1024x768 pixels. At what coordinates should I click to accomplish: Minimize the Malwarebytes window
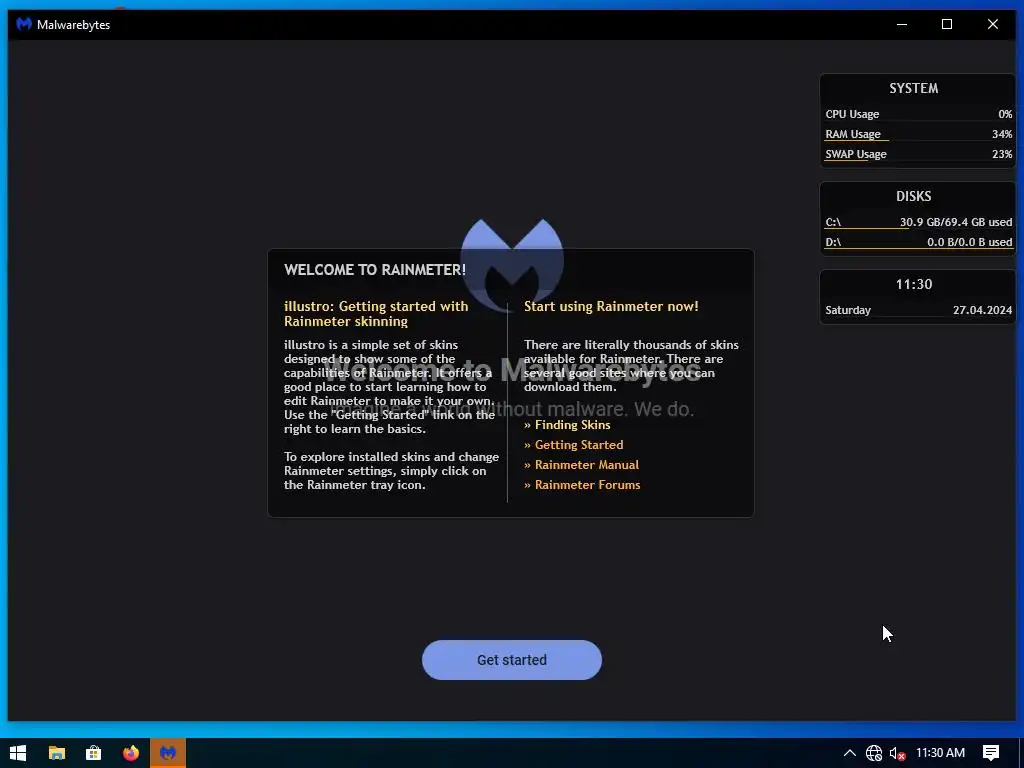902,24
